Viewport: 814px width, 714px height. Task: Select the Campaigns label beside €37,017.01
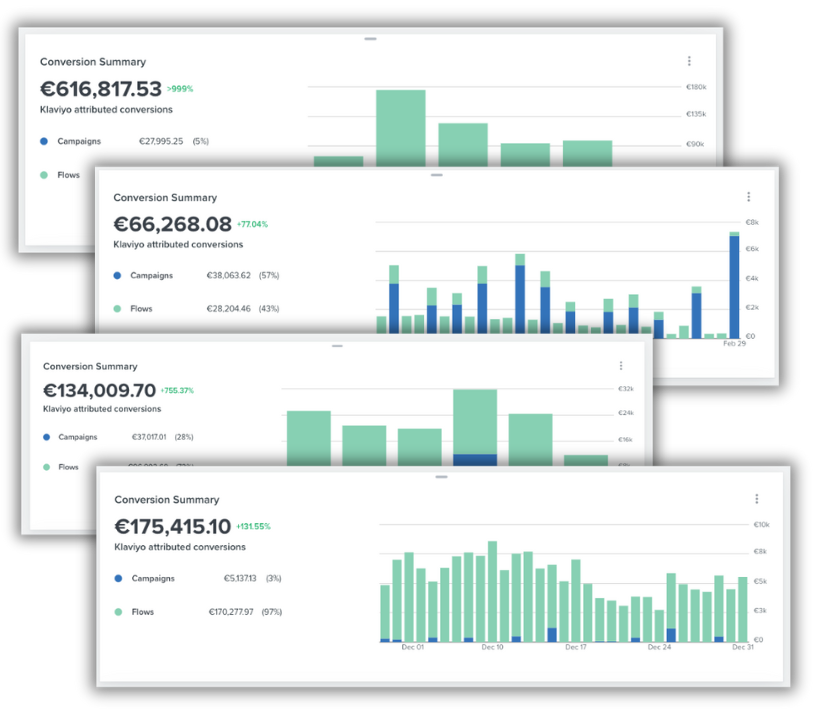(x=77, y=437)
